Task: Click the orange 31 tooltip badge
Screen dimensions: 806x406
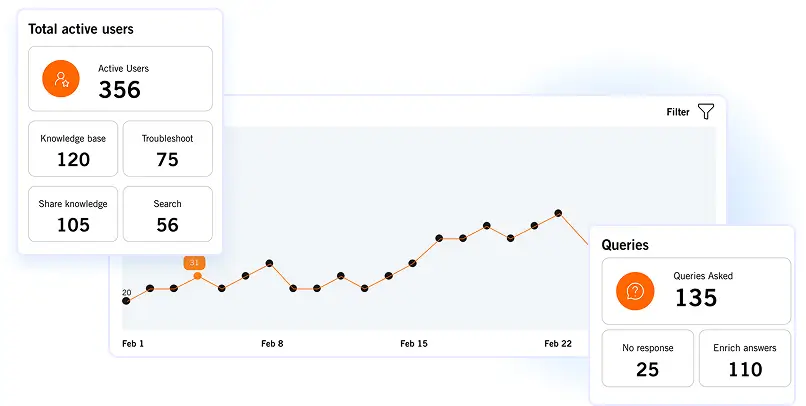Action: [194, 263]
